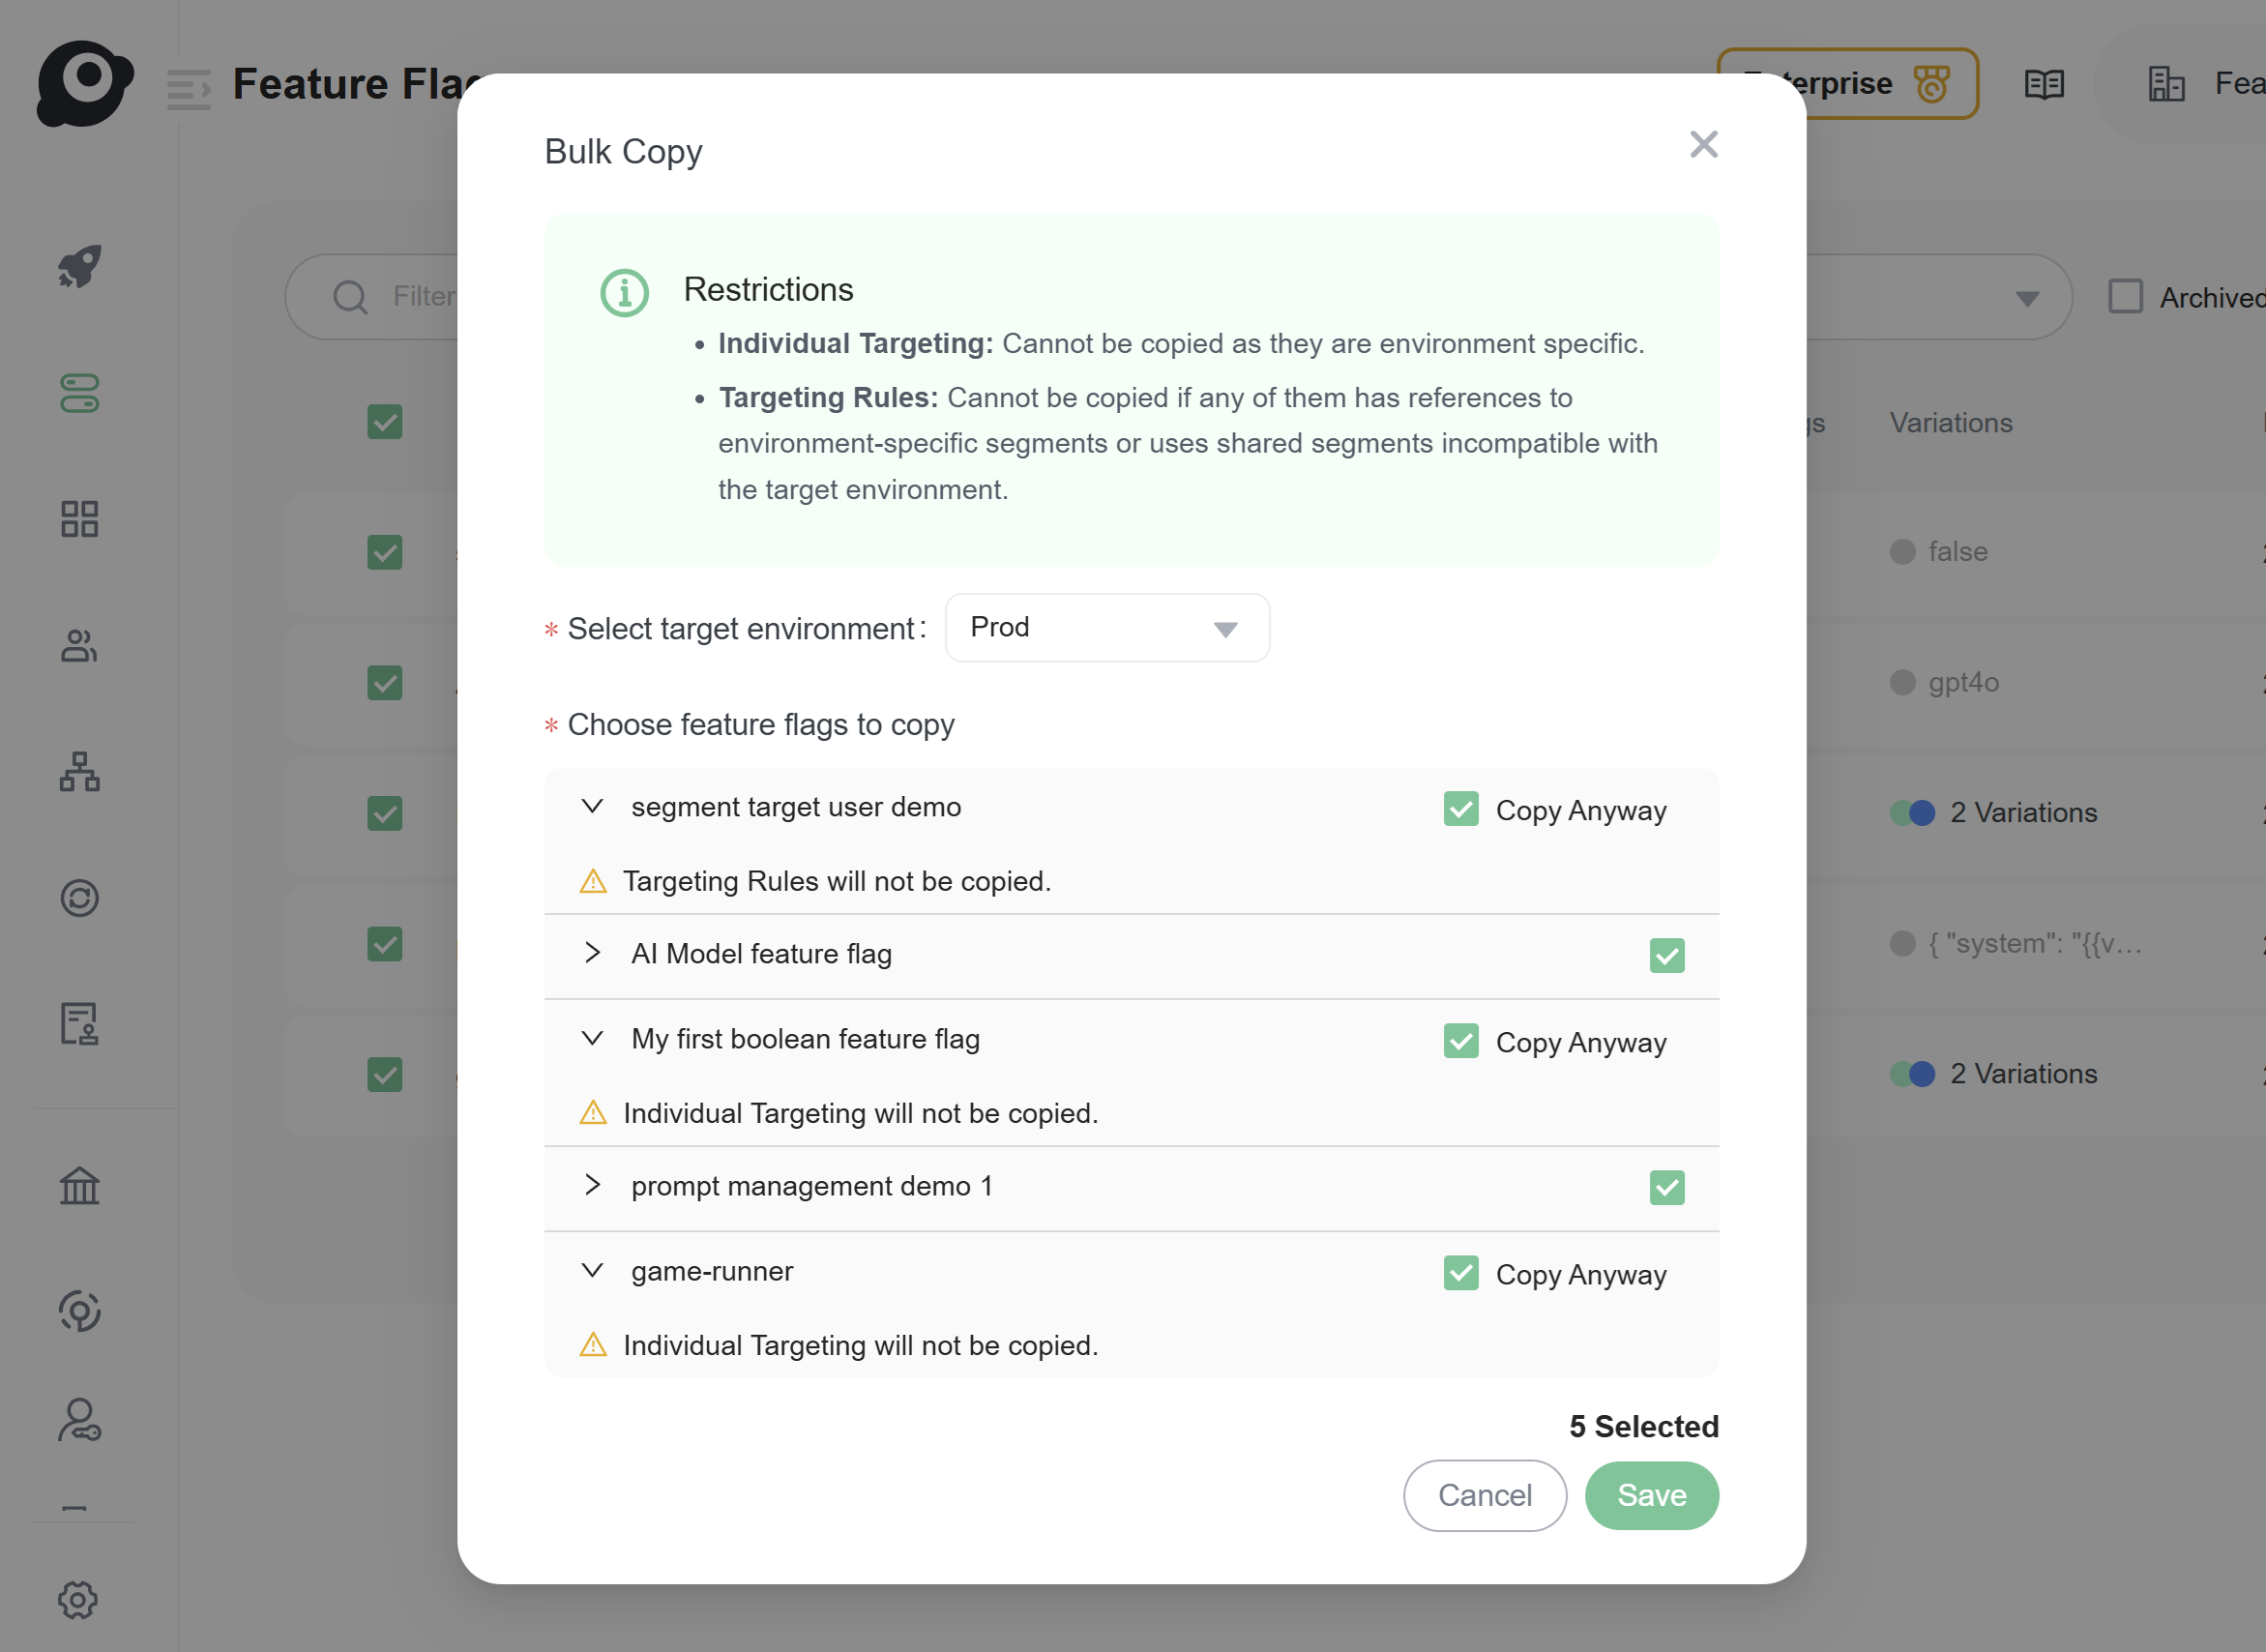The height and width of the screenshot is (1652, 2266).
Task: Click the 'game-runner' flag name
Action: pos(712,1271)
